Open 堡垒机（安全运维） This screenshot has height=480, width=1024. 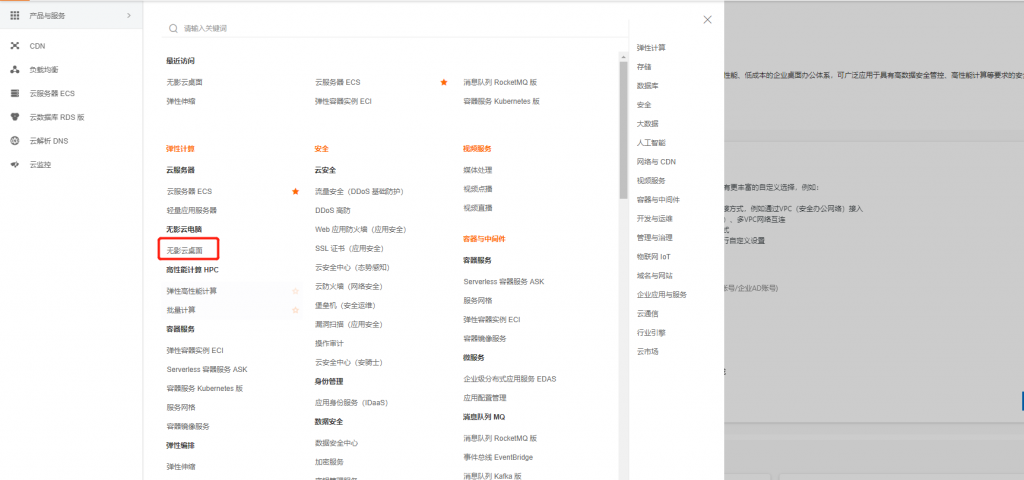coord(345,305)
